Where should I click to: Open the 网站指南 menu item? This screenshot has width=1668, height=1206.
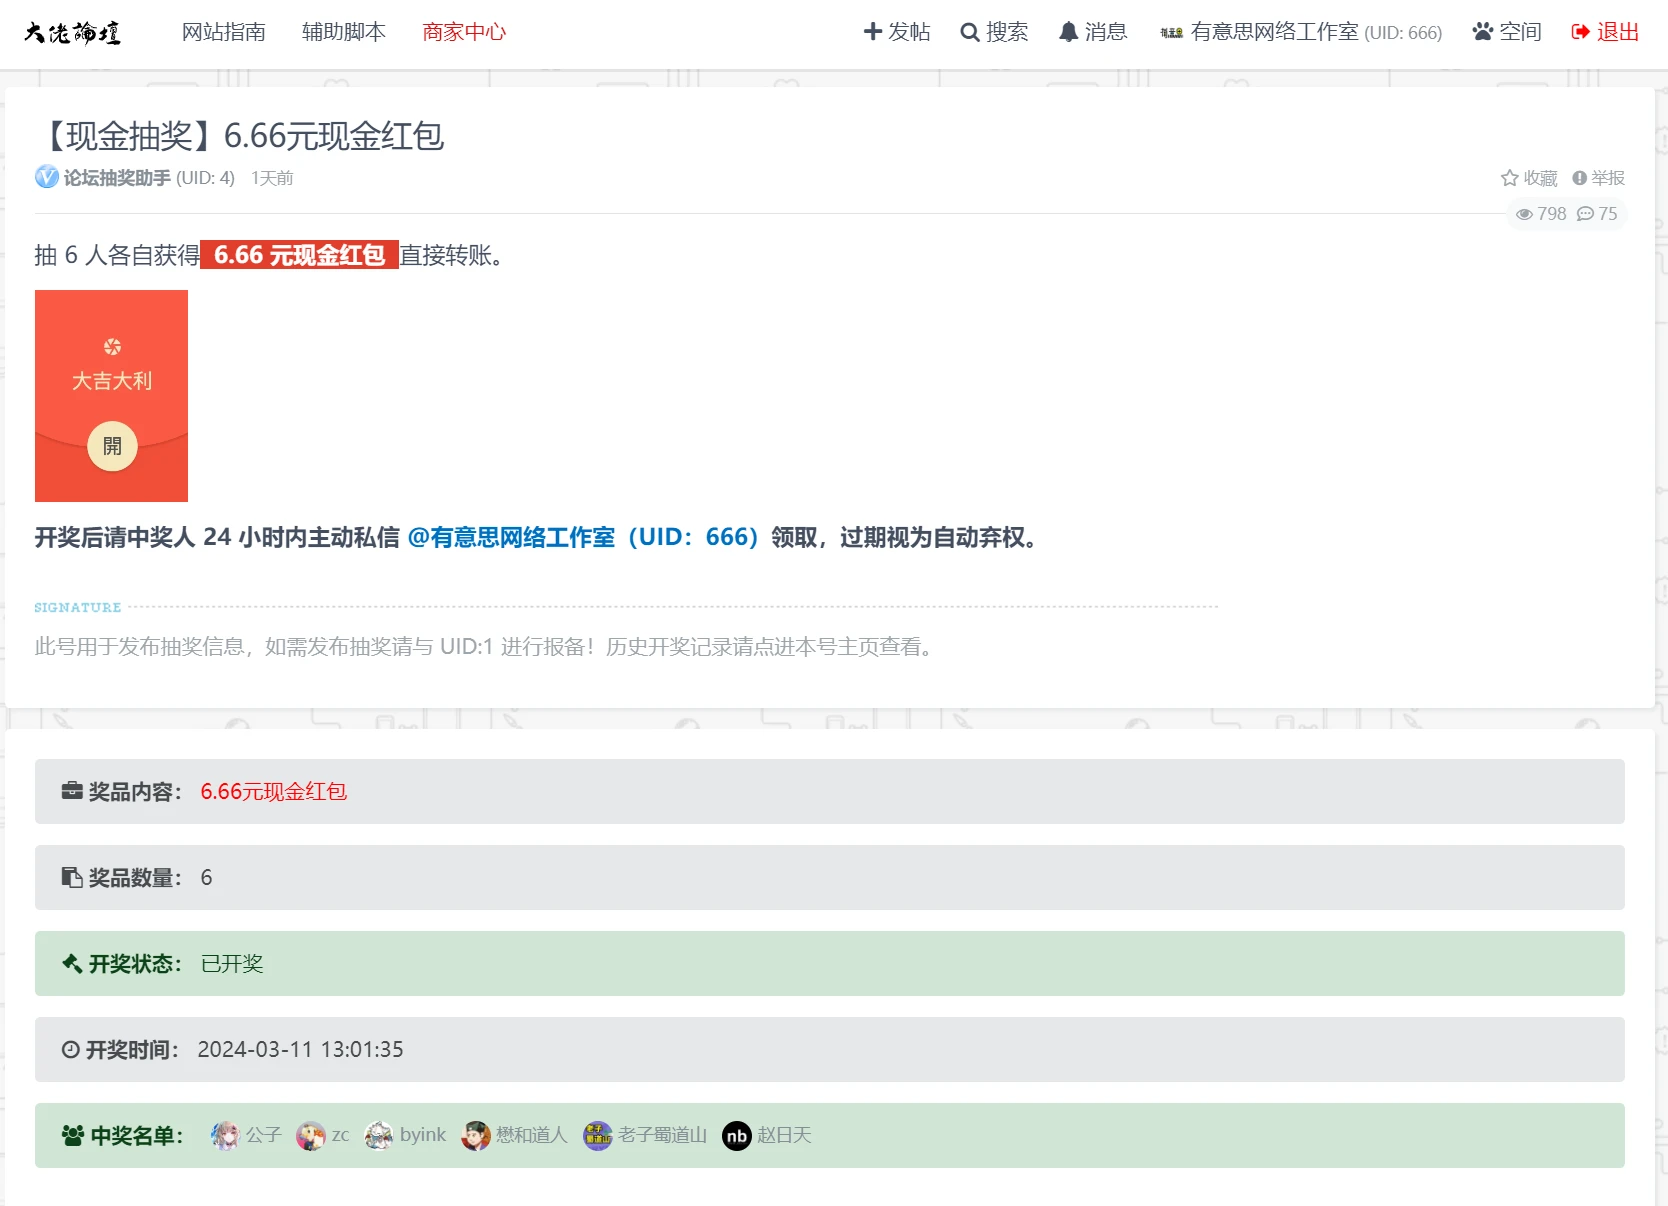coord(223,32)
